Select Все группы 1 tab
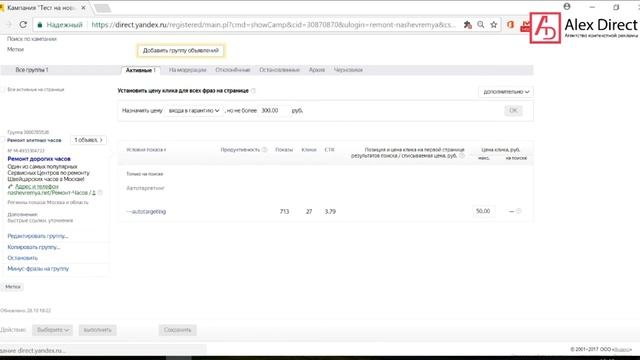Viewport: 640px width, 360px height. (32, 70)
